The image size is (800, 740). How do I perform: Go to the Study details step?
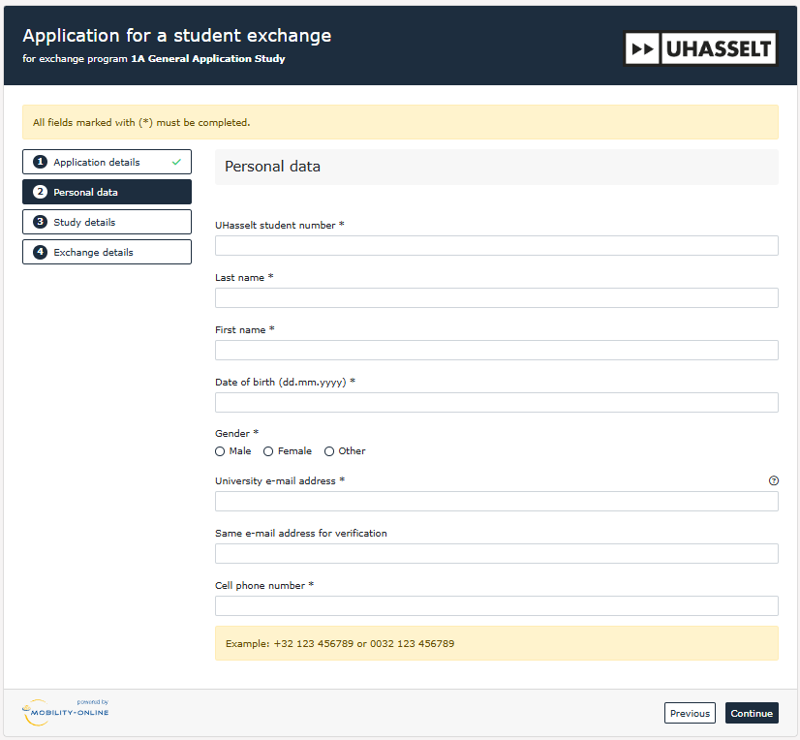click(106, 222)
